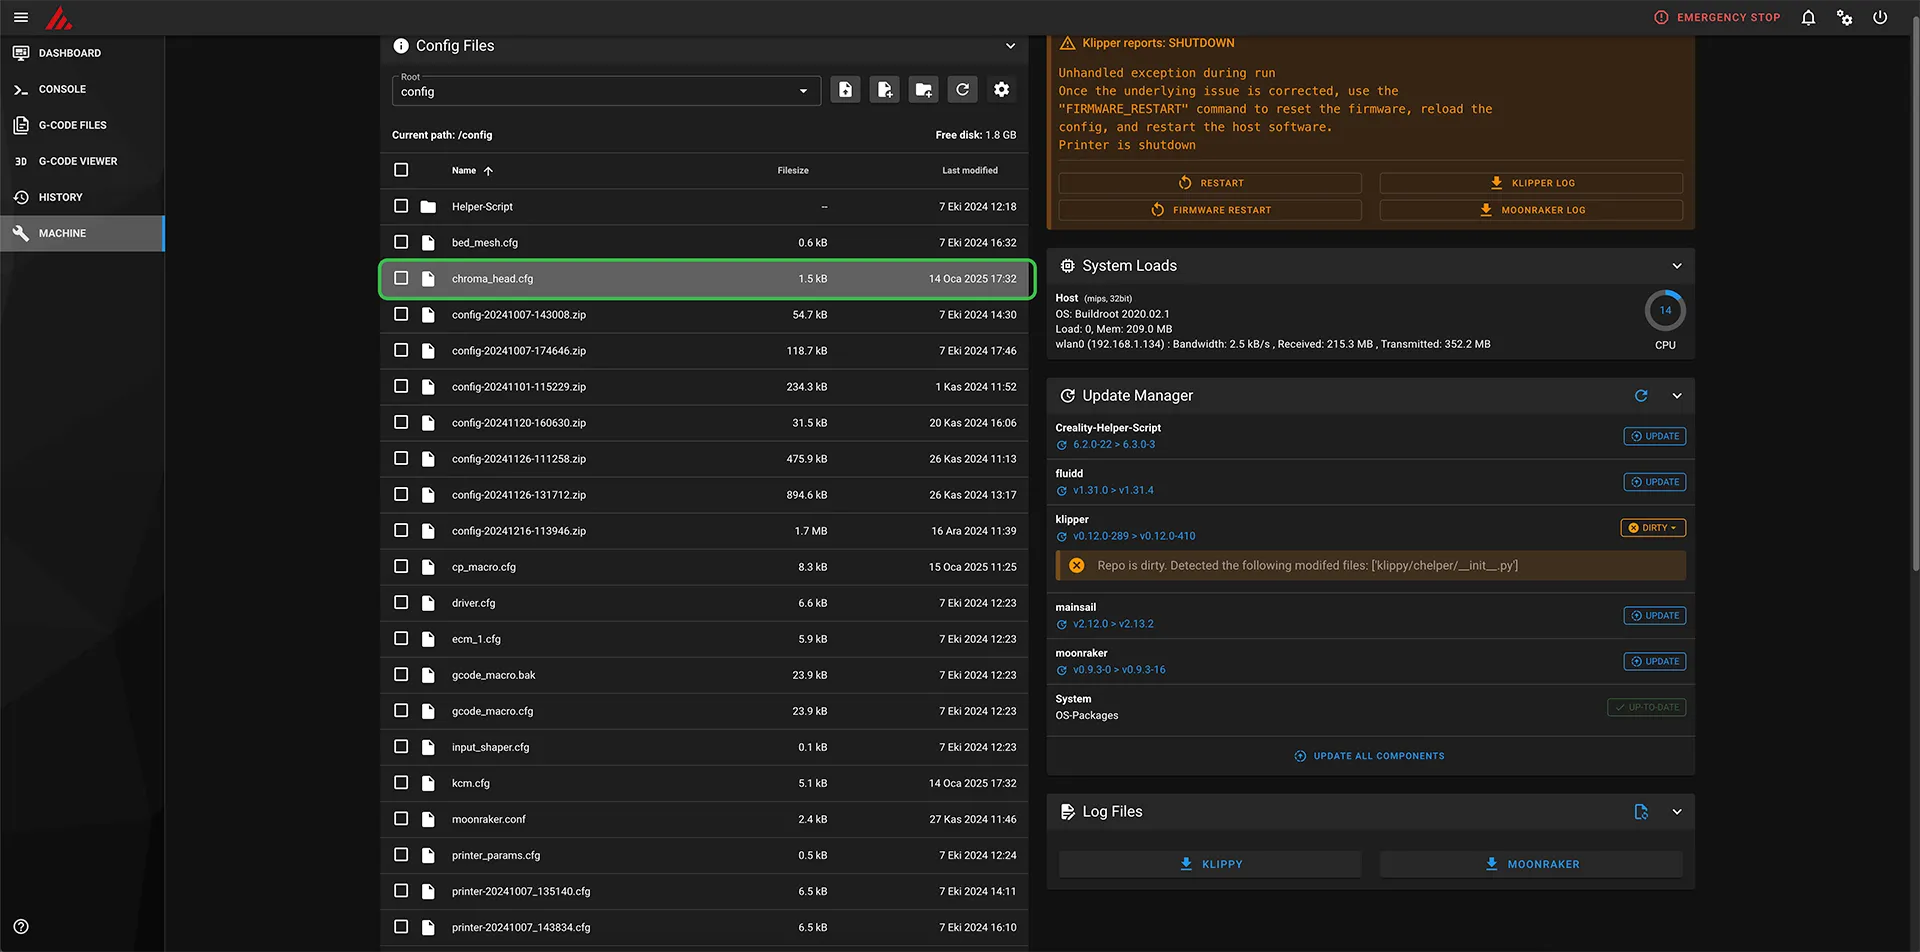Open the klipper DIRTY dropdown
This screenshot has height=952, width=1920.
1653,527
